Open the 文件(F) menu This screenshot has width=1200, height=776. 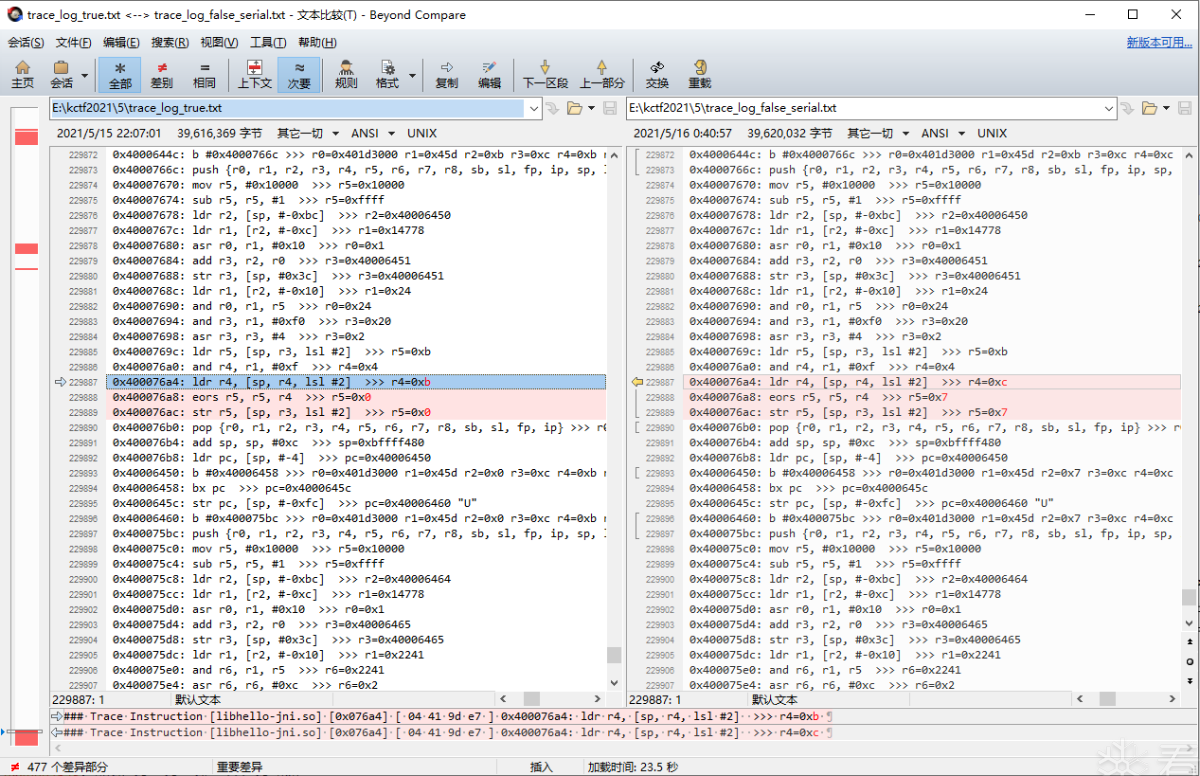[73, 42]
